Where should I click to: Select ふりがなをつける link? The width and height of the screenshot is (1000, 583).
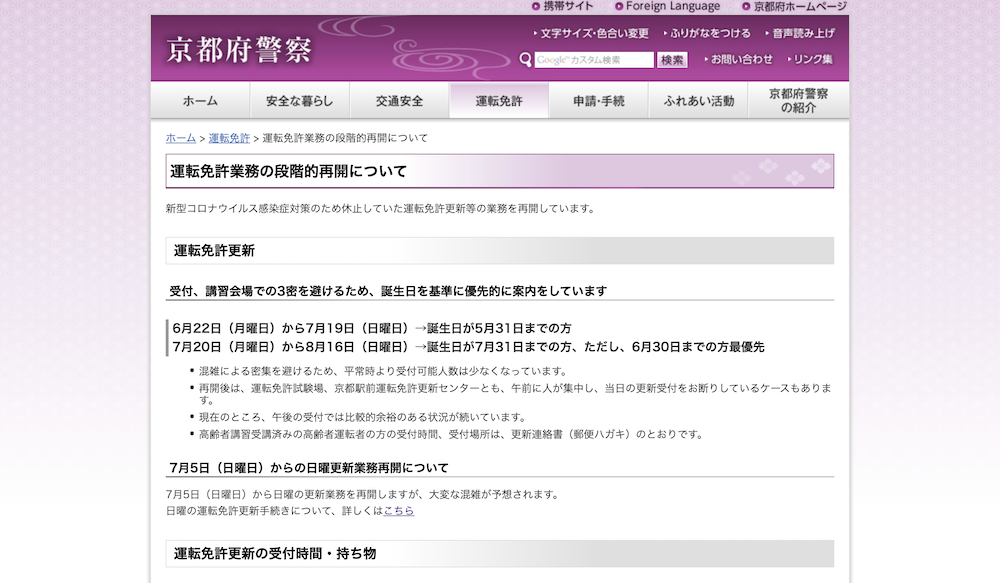pos(707,33)
